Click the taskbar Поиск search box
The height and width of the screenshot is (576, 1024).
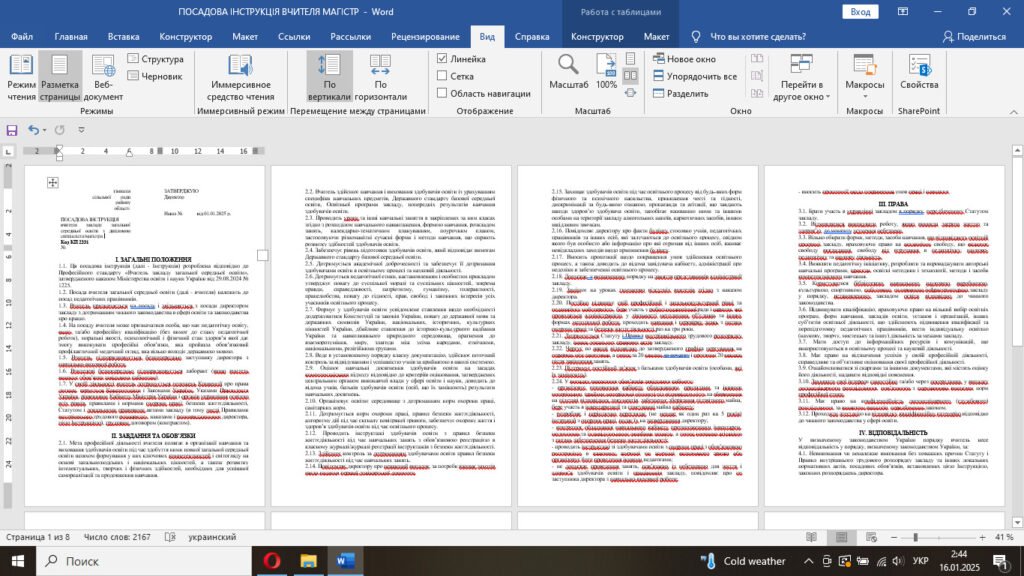tap(144, 561)
